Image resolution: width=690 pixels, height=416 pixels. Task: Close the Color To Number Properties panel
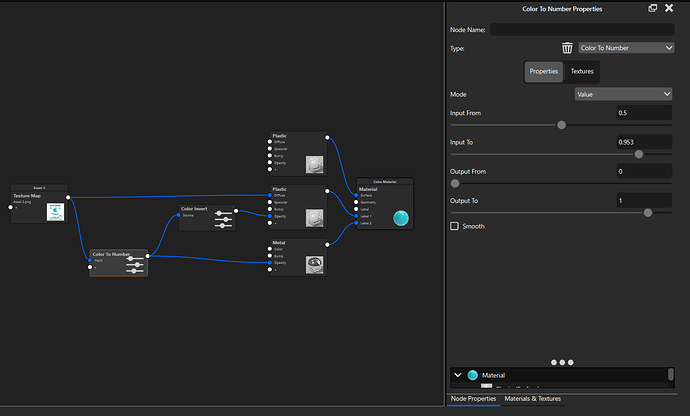click(669, 8)
